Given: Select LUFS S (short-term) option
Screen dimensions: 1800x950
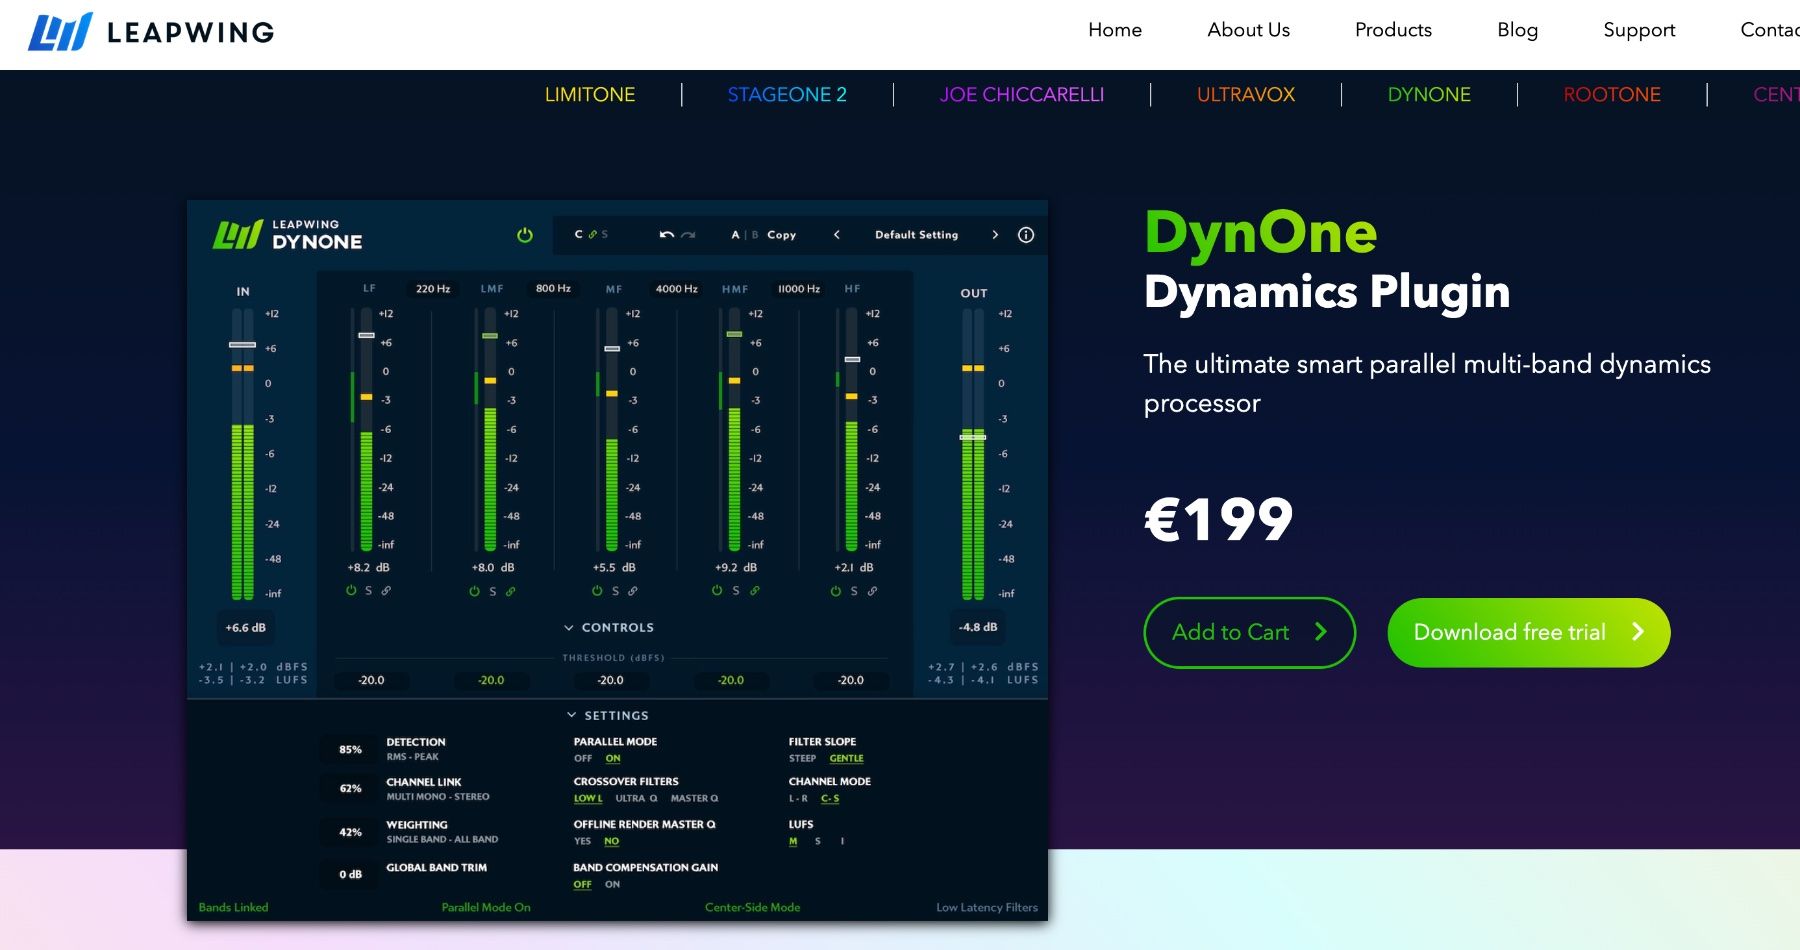Looking at the screenshot, I should pos(818,841).
